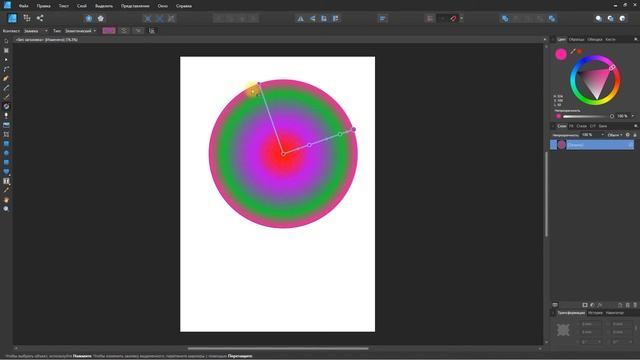Click the Flip Vertical toolbar icon
Image resolution: width=640 pixels, height=360 pixels.
pos(312,18)
